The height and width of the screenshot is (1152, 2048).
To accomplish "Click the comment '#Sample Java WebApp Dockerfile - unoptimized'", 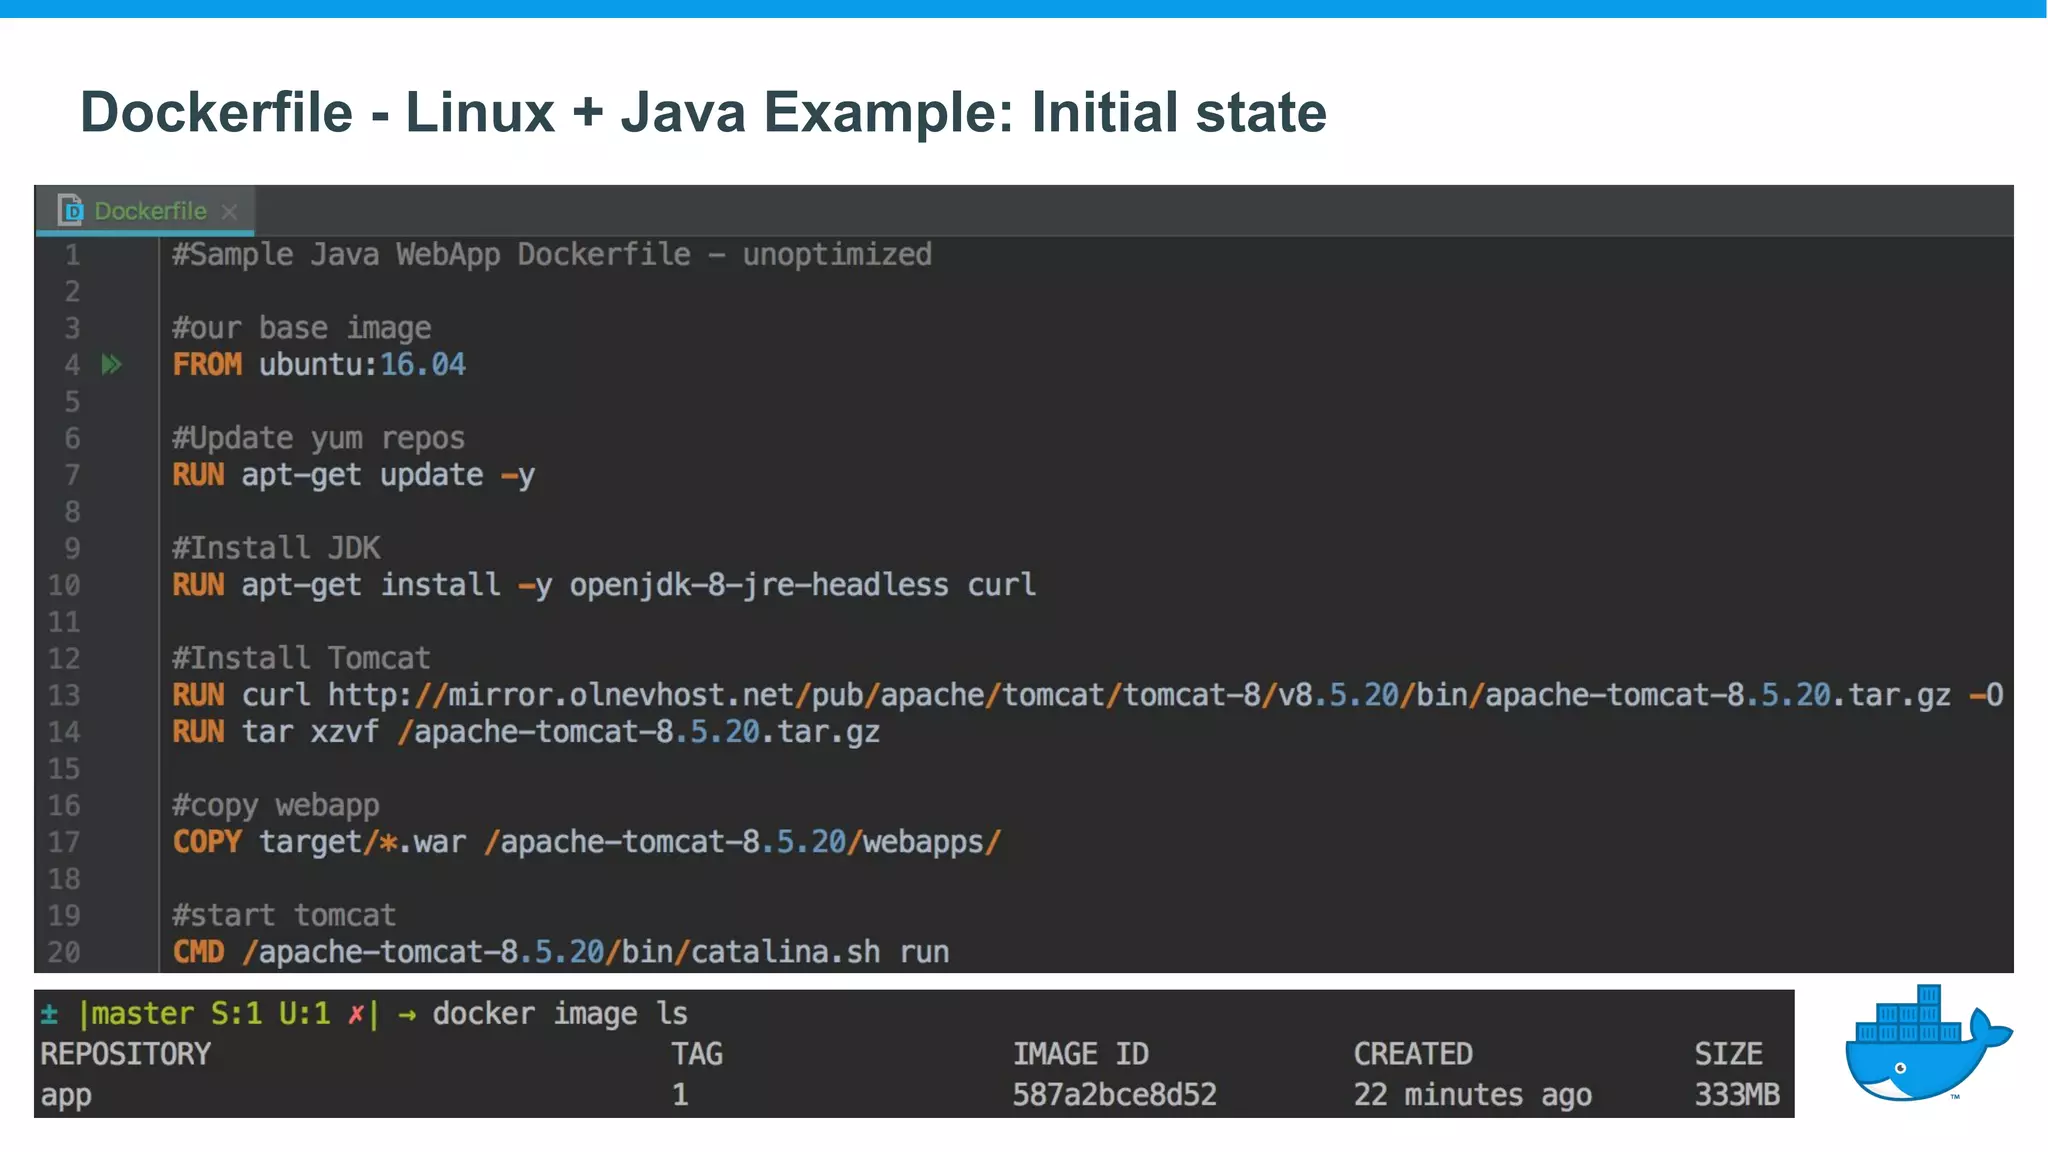I will (552, 255).
